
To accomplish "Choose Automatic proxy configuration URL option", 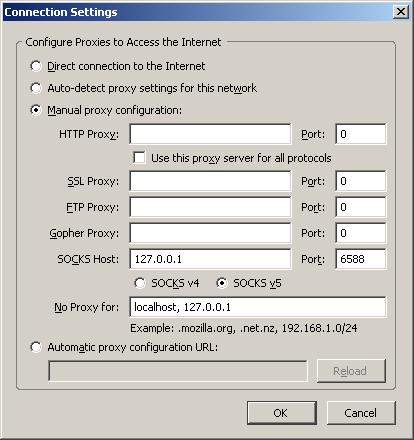I will pos(36,347).
